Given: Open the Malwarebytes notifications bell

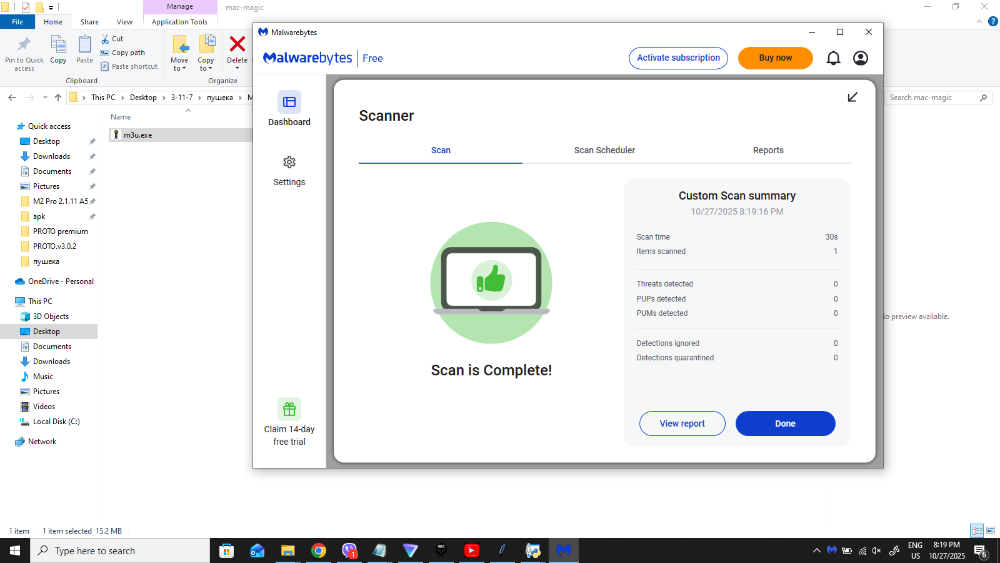Looking at the screenshot, I should pos(833,58).
